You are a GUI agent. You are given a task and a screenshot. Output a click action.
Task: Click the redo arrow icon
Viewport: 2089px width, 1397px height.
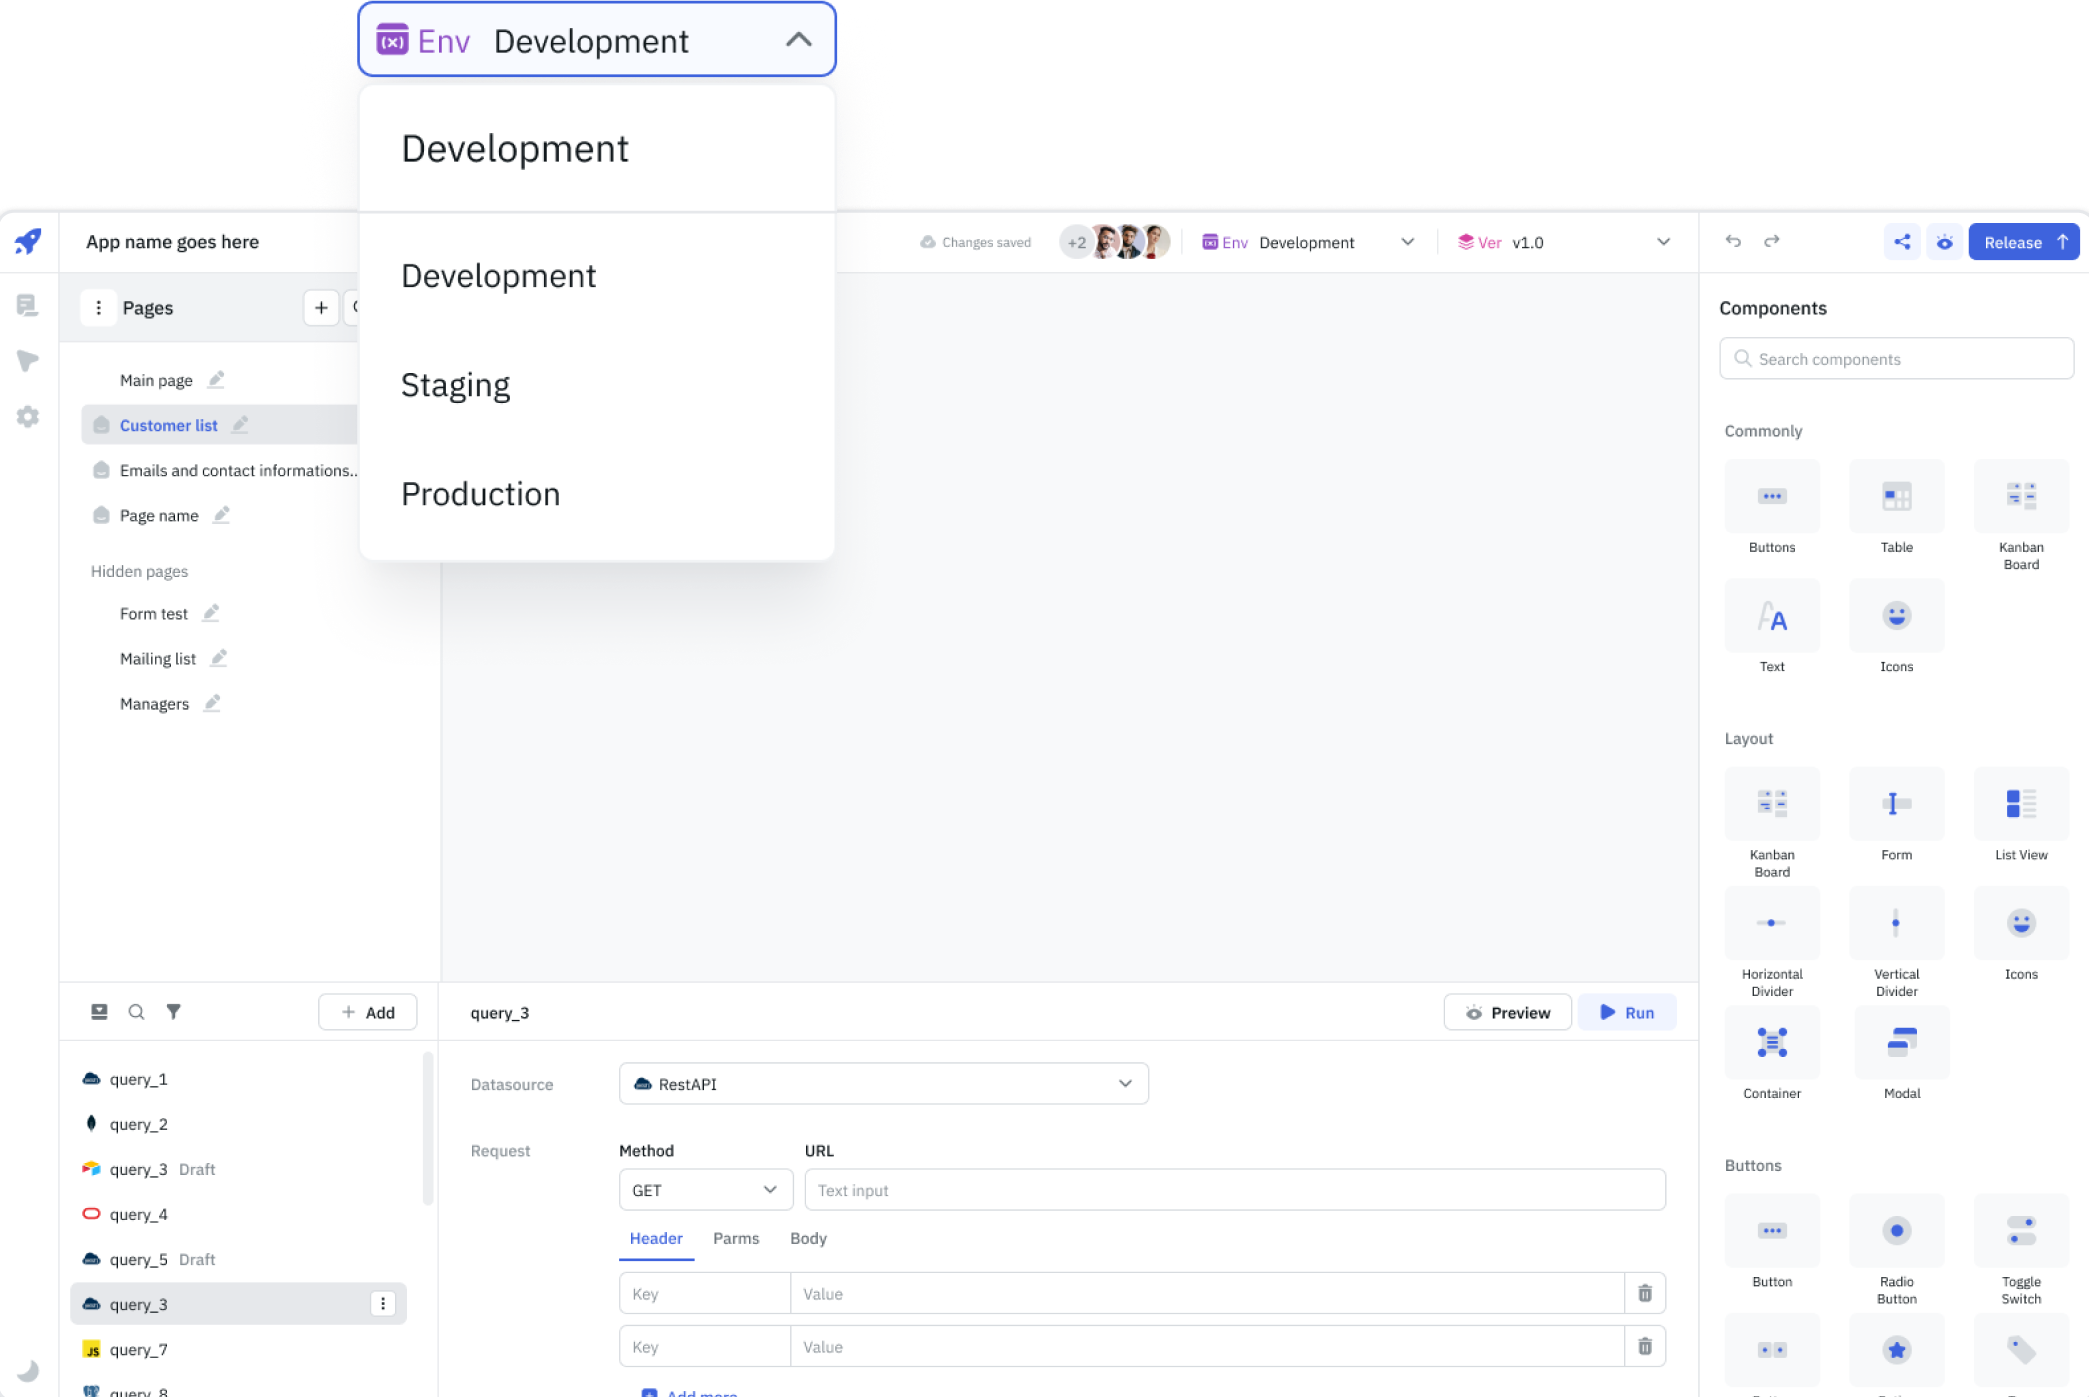[1771, 241]
